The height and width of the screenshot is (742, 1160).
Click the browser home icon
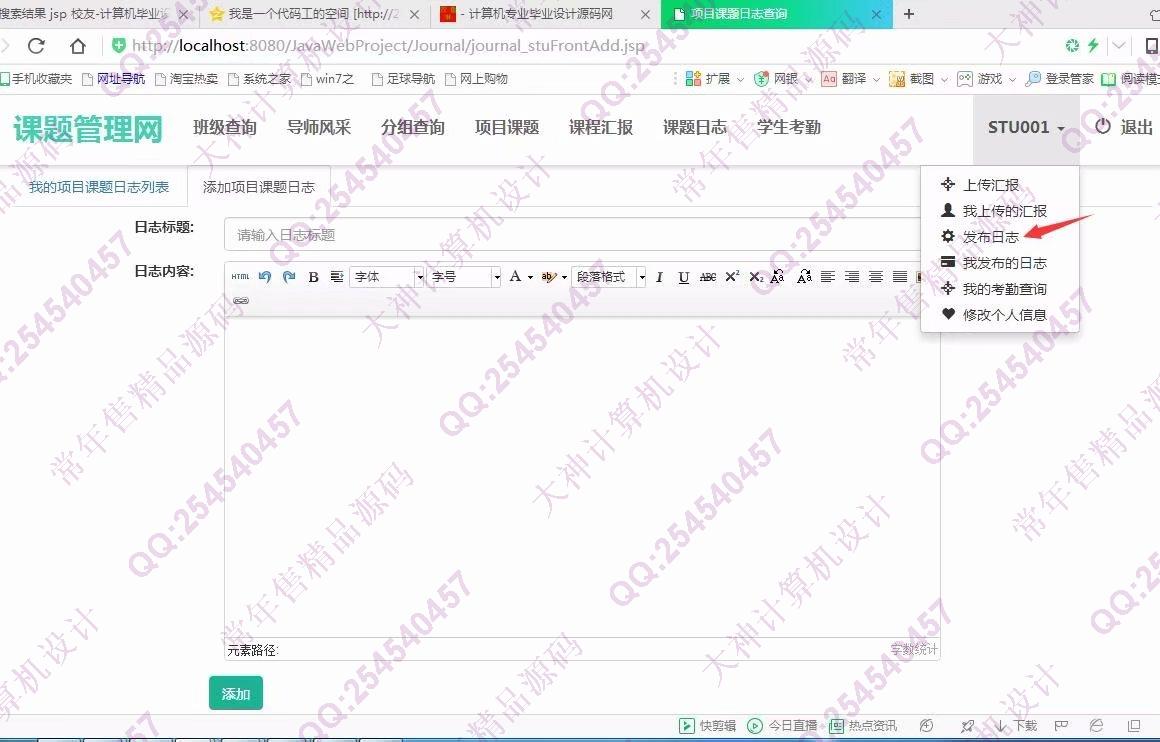tap(78, 46)
